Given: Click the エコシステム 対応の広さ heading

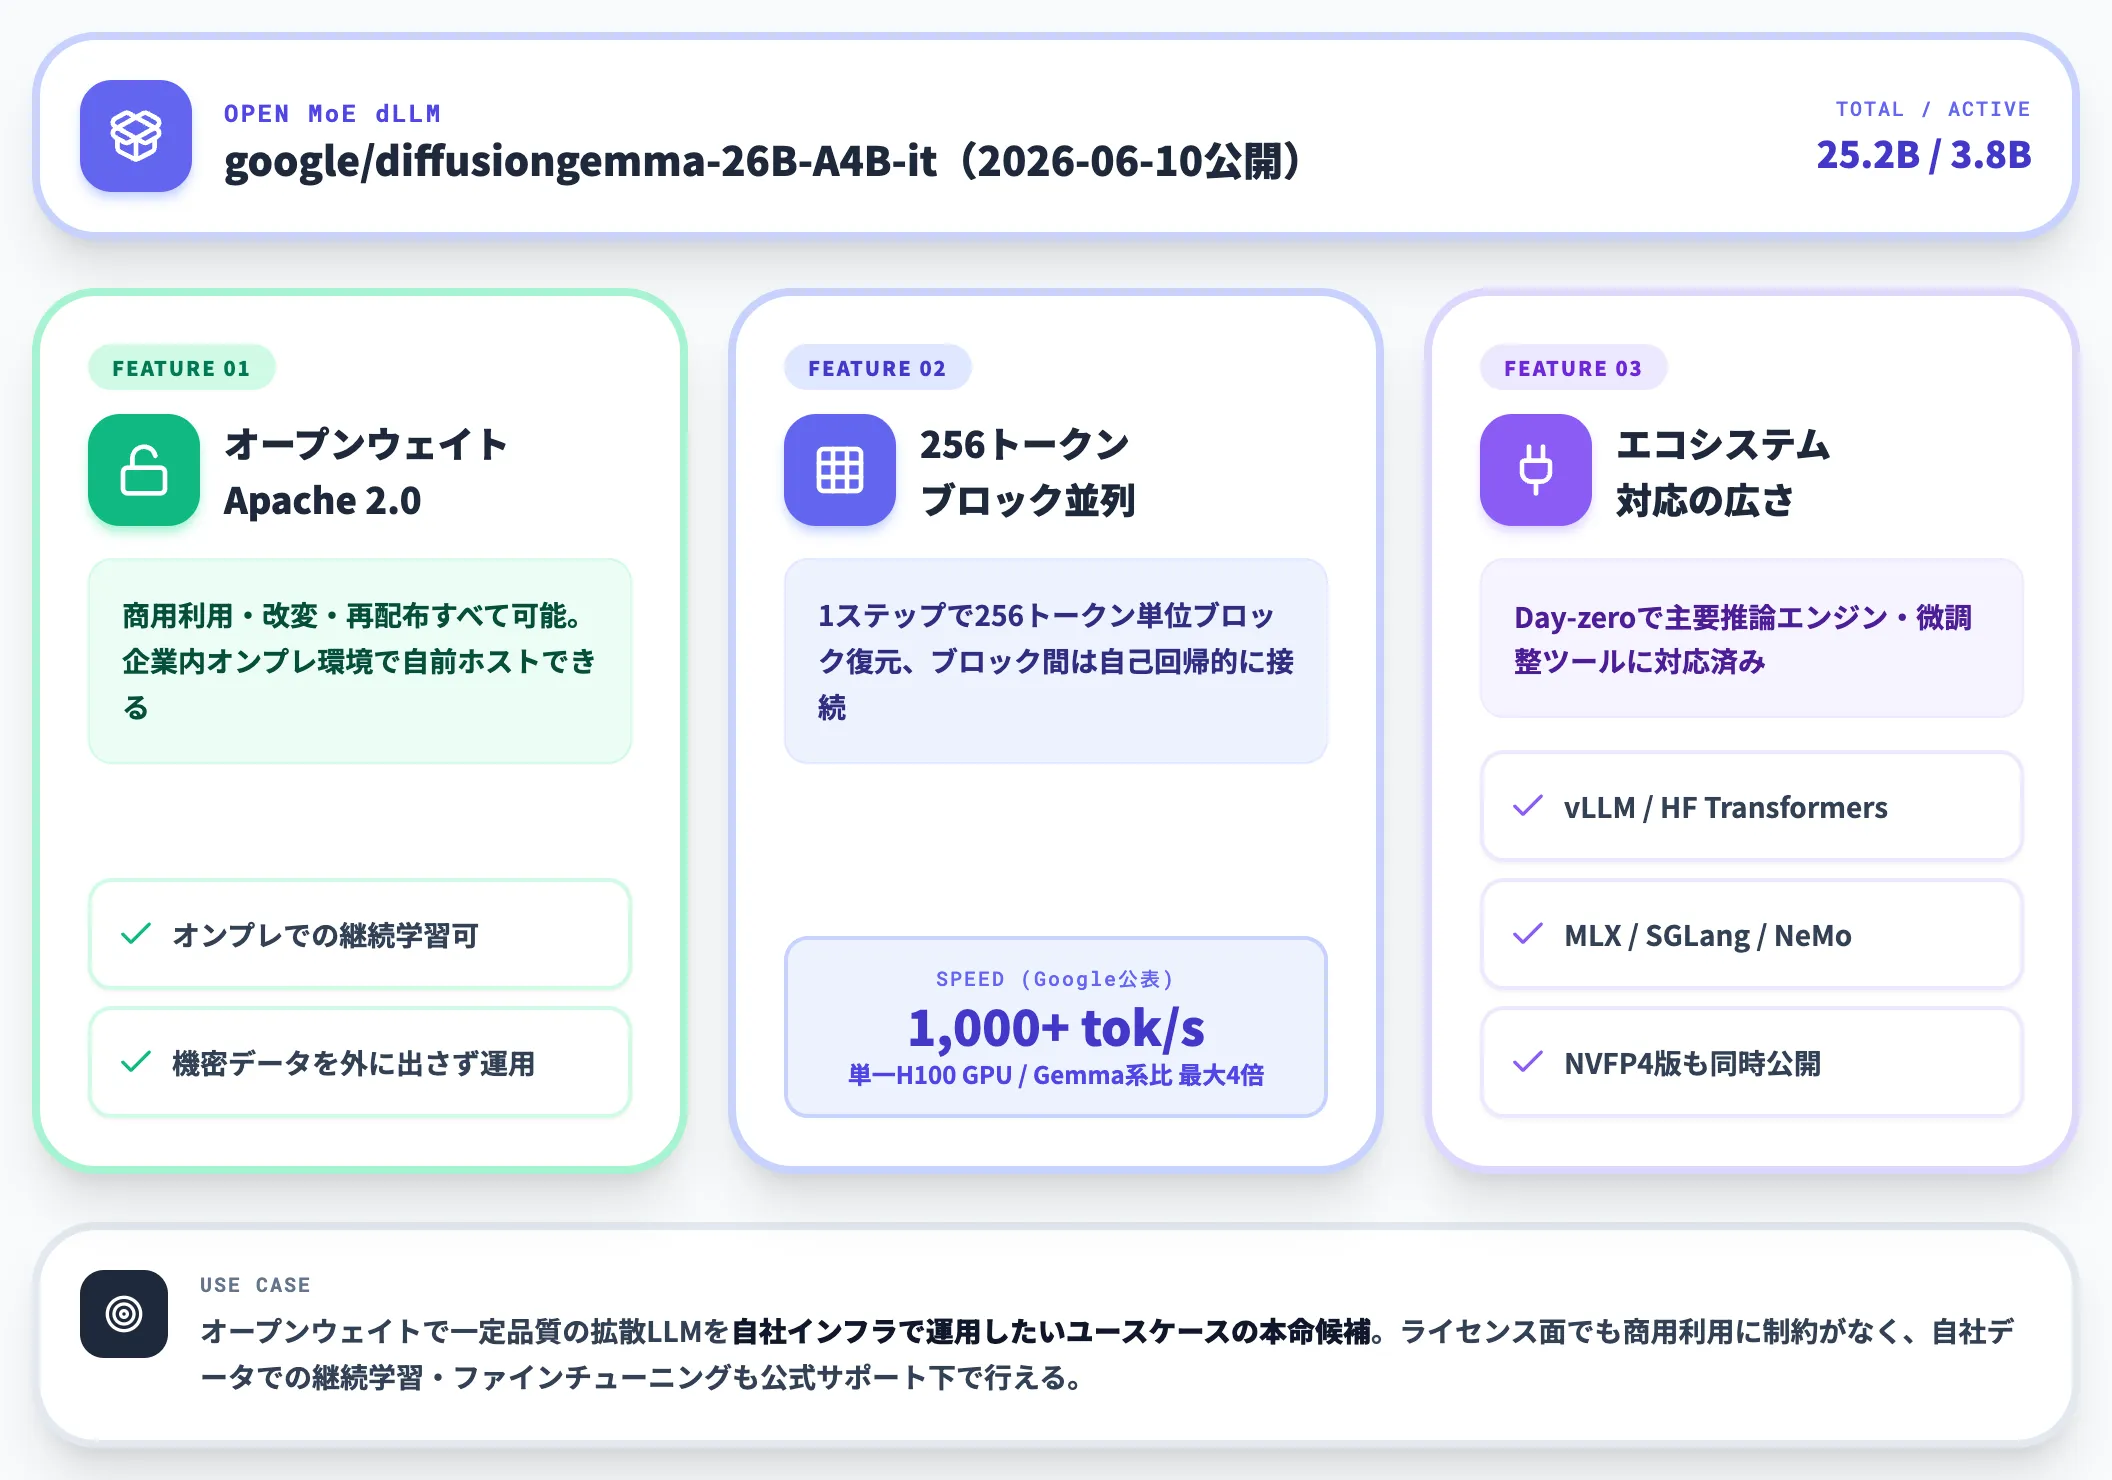Looking at the screenshot, I should (1722, 472).
